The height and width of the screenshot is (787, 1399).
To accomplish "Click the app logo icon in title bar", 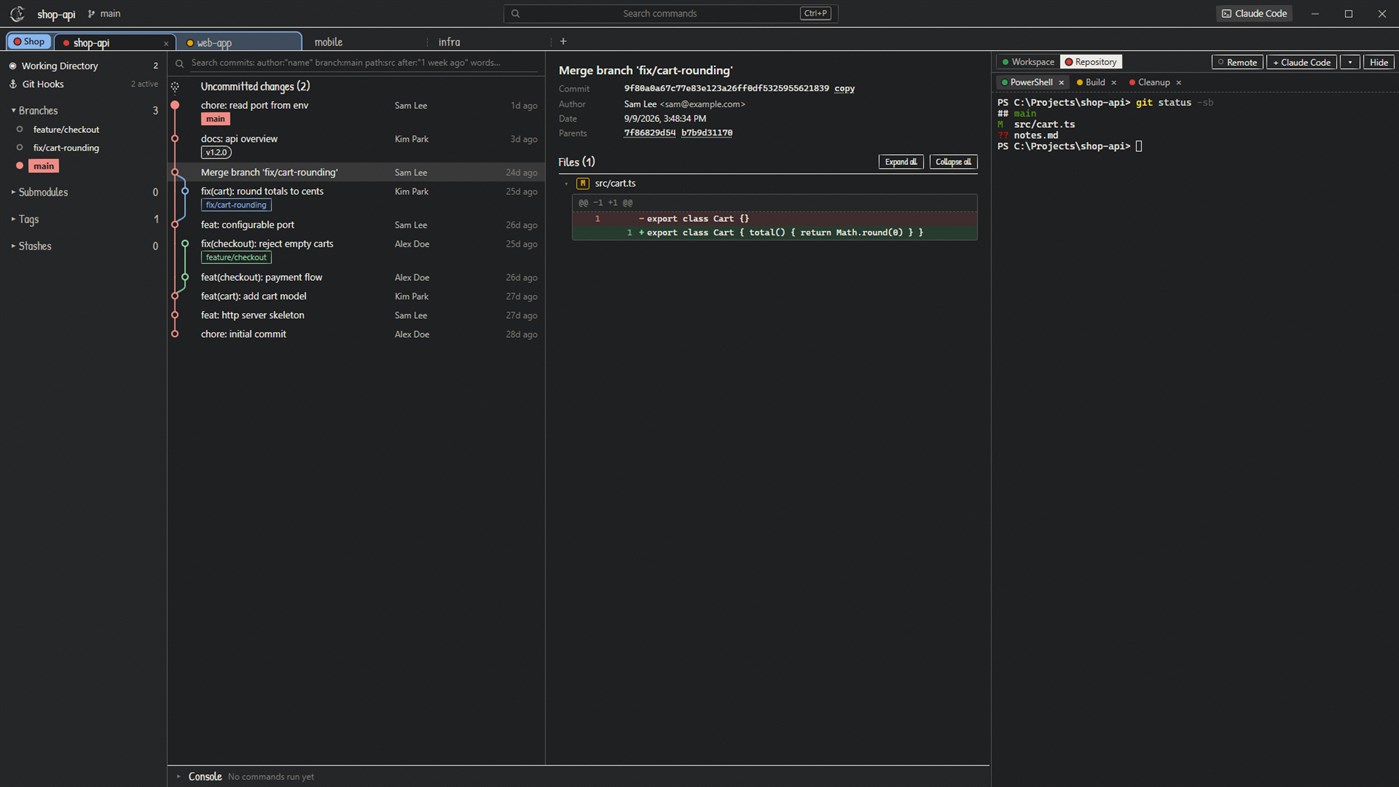I will 17,14.
